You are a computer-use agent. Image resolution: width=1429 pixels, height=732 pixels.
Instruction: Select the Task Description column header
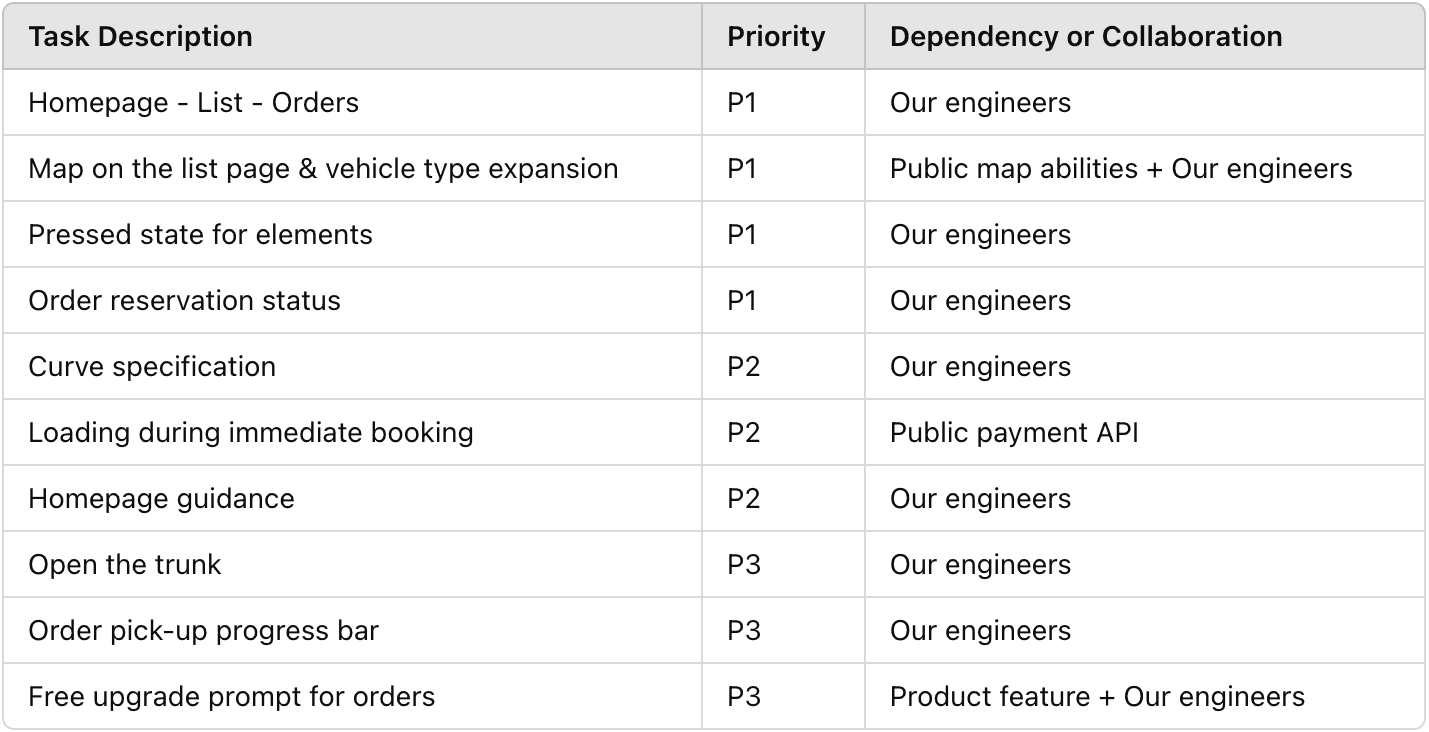352,37
